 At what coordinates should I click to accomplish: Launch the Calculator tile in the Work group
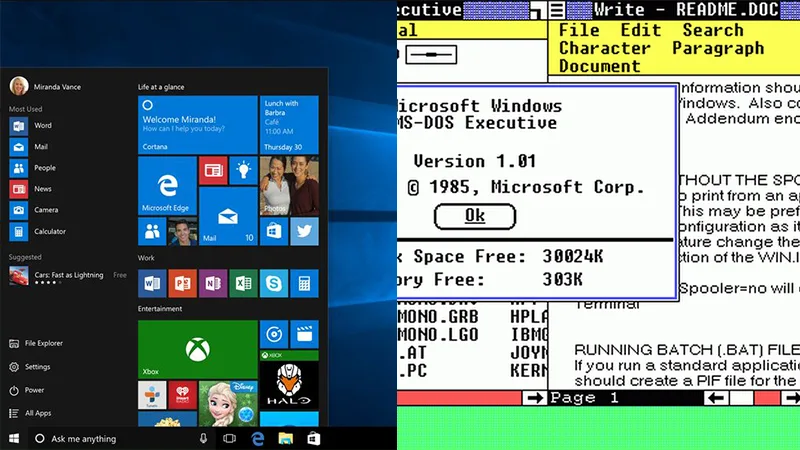click(305, 283)
